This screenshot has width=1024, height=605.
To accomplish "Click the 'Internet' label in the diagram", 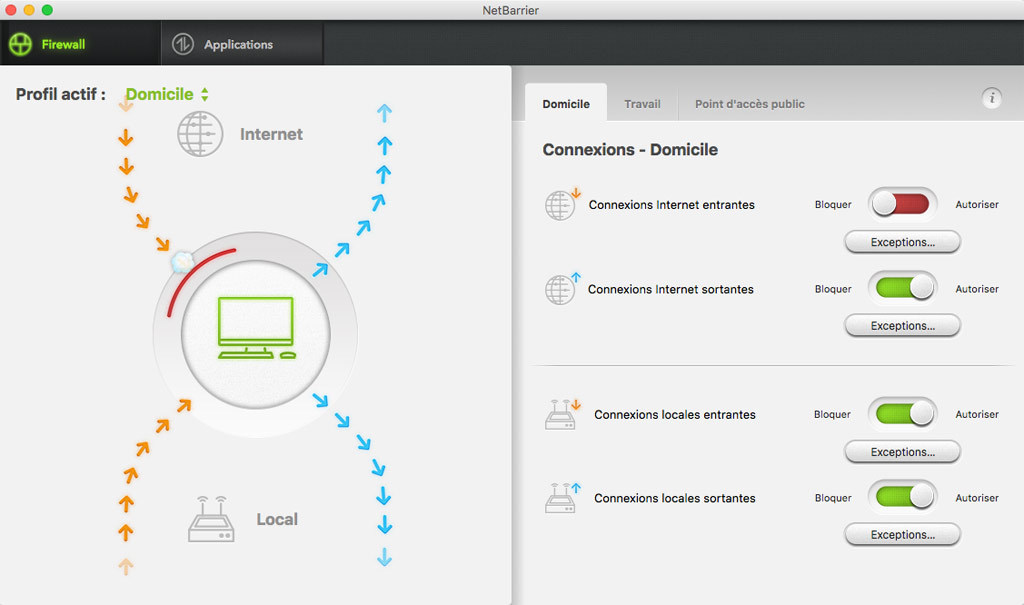I will click(271, 134).
